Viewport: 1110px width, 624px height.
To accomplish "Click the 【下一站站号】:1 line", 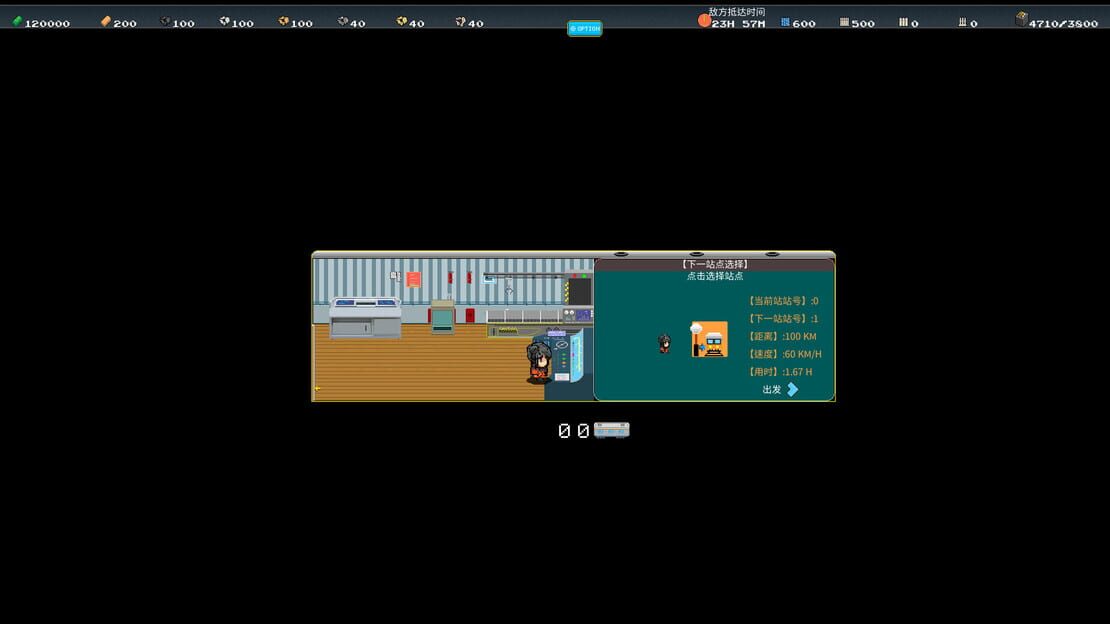I will pyautogui.click(x=782, y=319).
